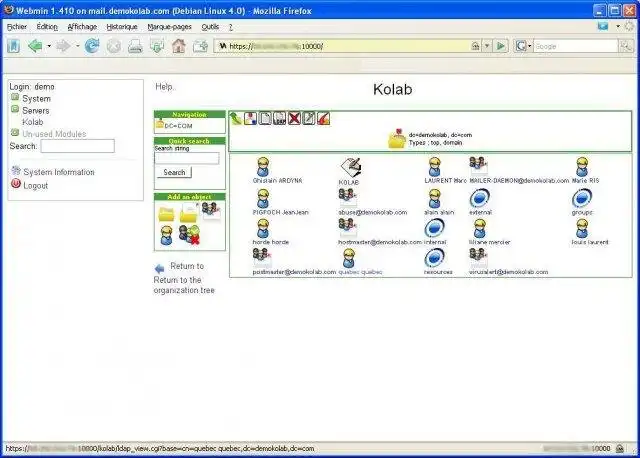This screenshot has height=458, width=640.
Task: Click the second Kolab toolbar icon with red and blue marks
Action: [x=250, y=118]
